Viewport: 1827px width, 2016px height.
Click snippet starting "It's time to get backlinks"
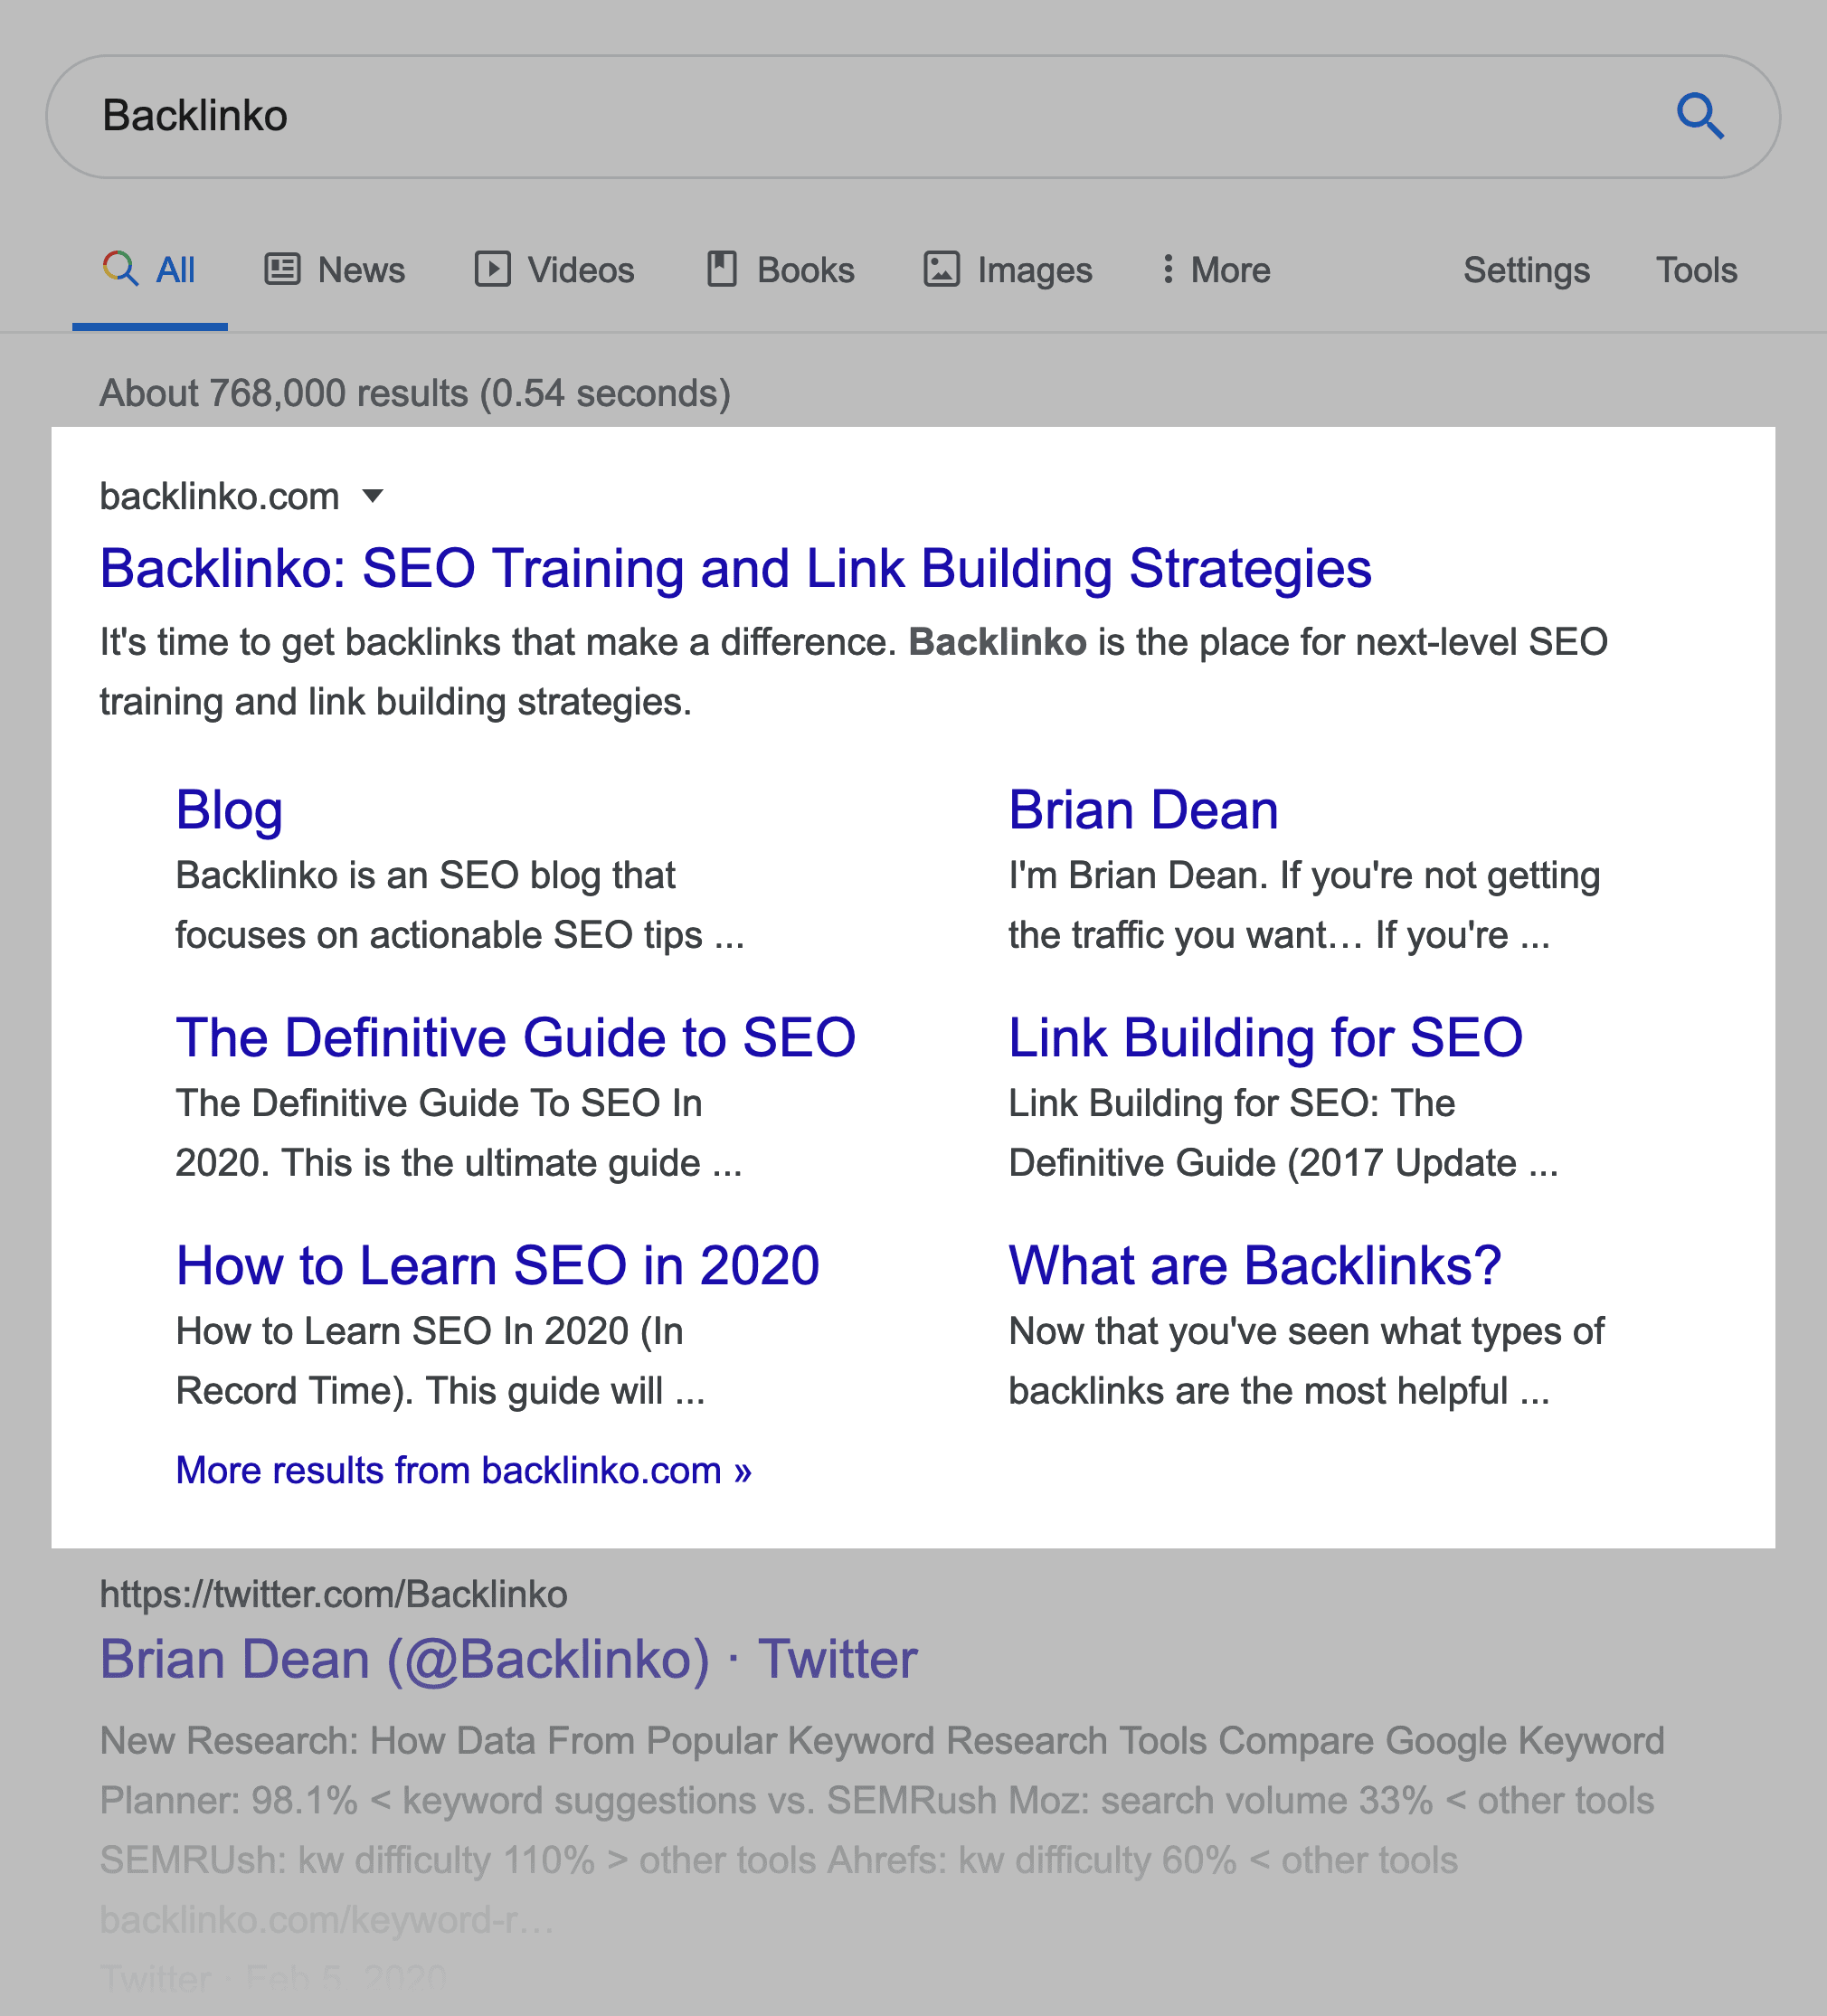(853, 672)
